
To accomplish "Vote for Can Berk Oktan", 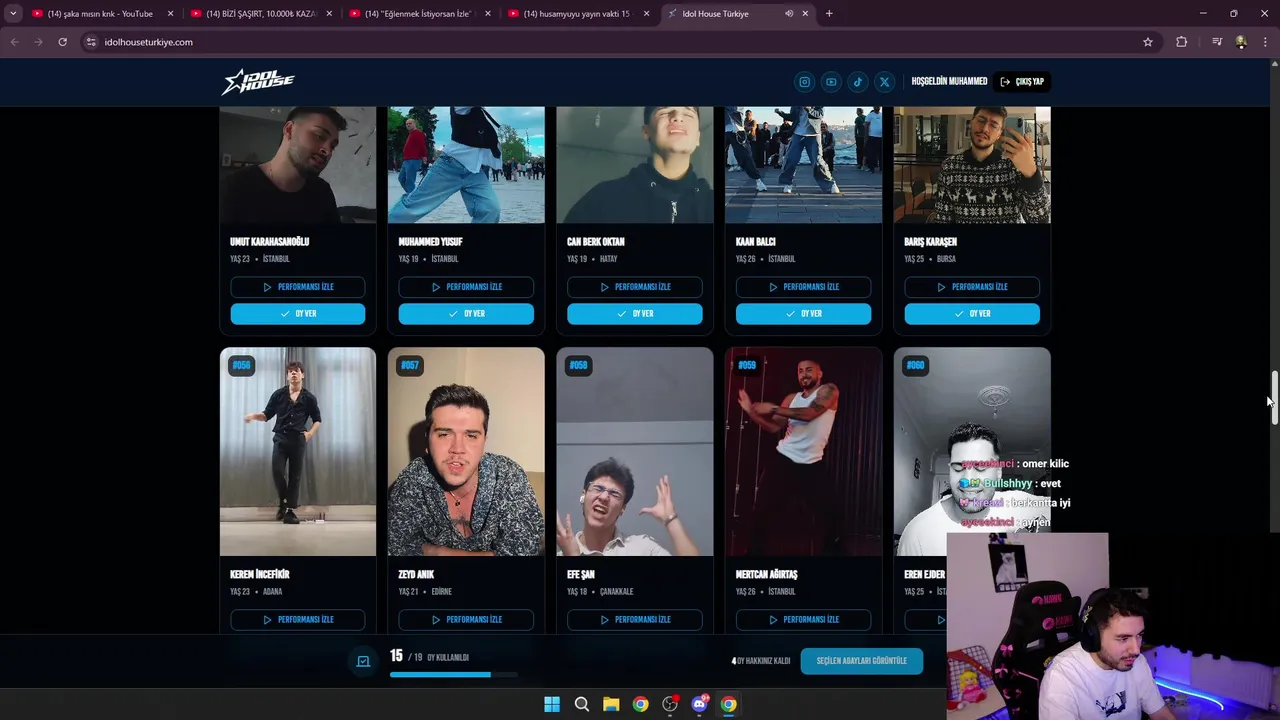I will 635,314.
